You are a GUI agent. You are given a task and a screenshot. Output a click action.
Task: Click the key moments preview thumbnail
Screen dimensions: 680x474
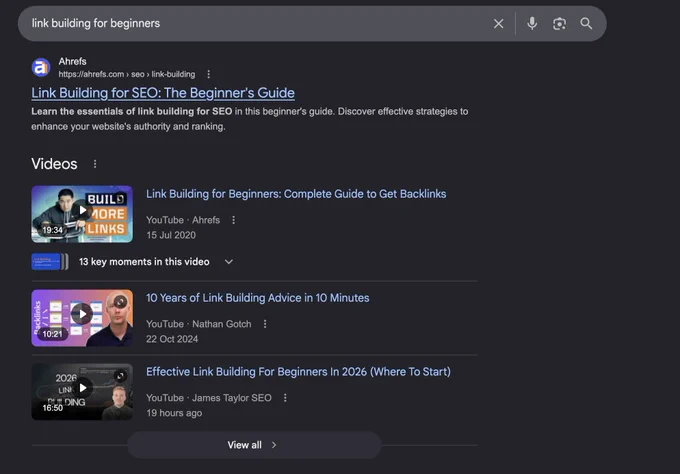(x=49, y=262)
